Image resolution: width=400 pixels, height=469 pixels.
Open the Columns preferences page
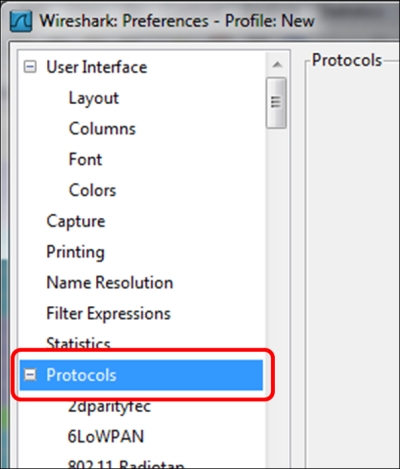coord(102,129)
